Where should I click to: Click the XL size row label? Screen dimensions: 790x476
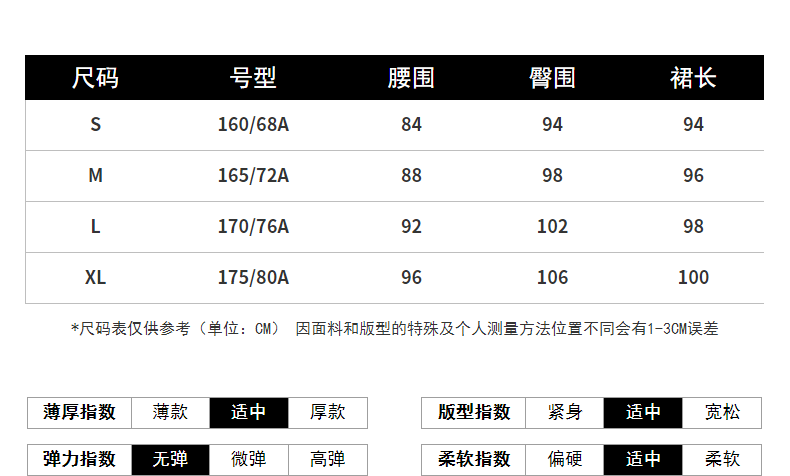[x=95, y=277]
